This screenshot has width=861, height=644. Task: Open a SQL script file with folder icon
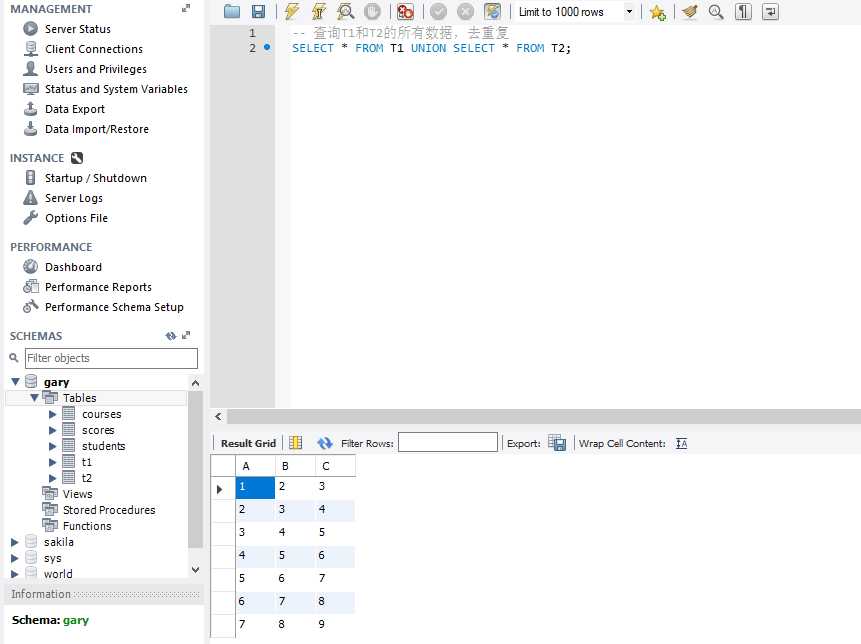(232, 12)
